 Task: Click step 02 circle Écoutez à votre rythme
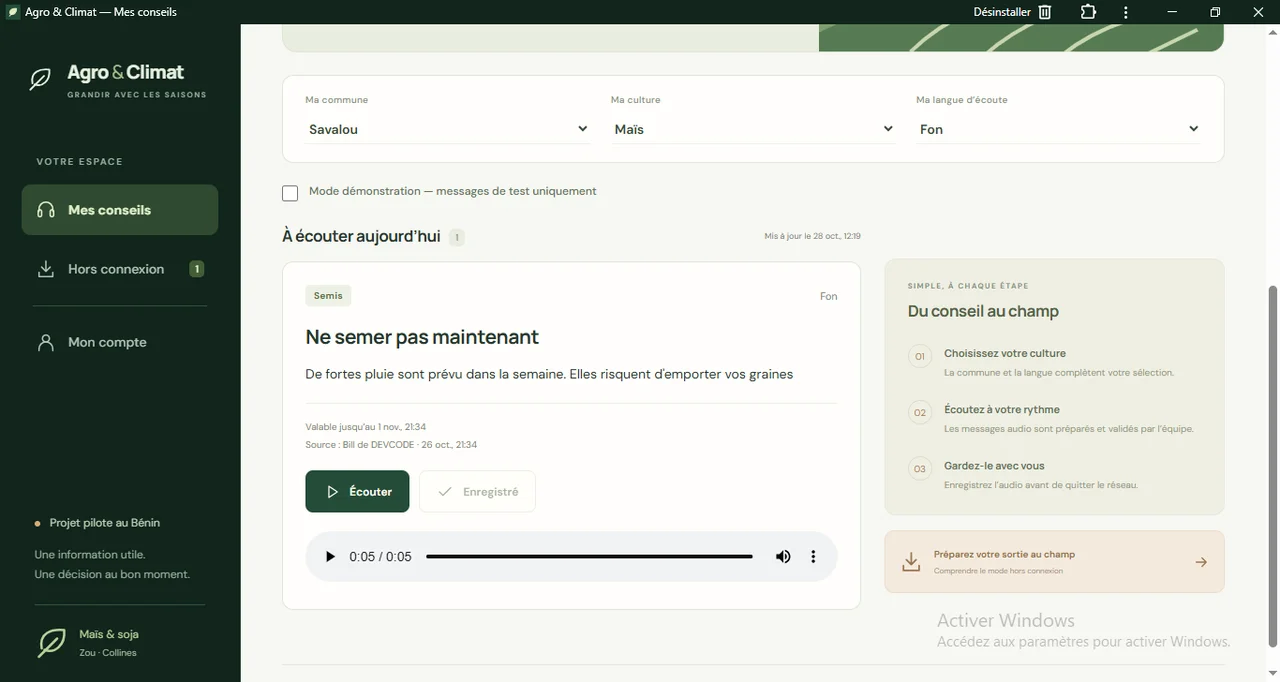pyautogui.click(x=920, y=412)
